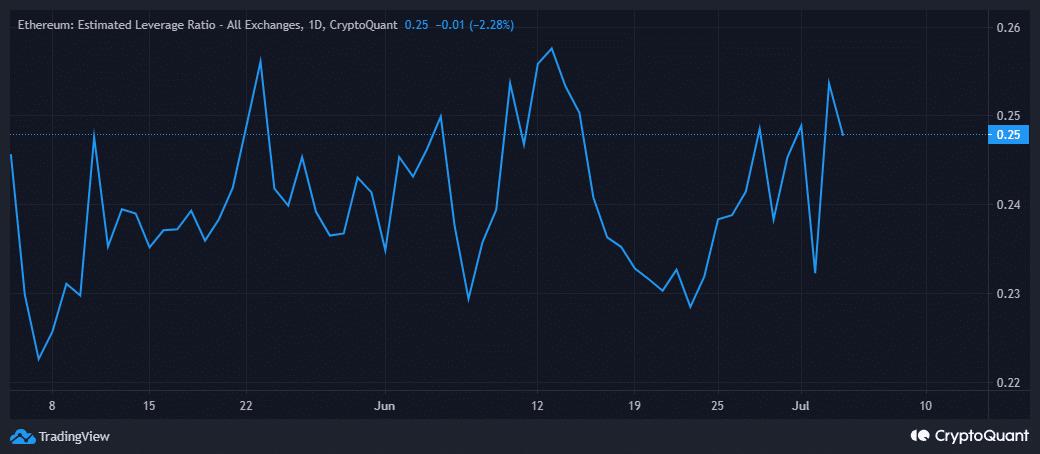Open the CryptoQuant brand text link
Screen dimensions: 1040x454
coord(980,436)
